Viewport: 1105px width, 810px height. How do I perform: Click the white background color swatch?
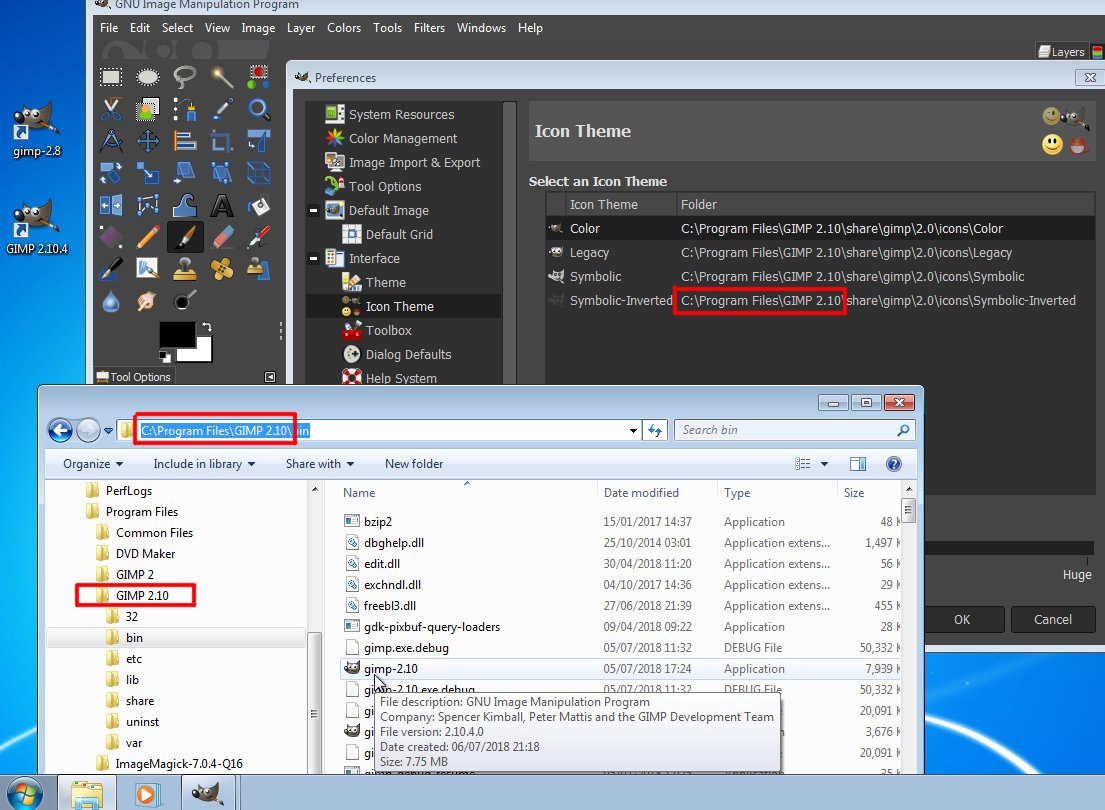pyautogui.click(x=203, y=350)
